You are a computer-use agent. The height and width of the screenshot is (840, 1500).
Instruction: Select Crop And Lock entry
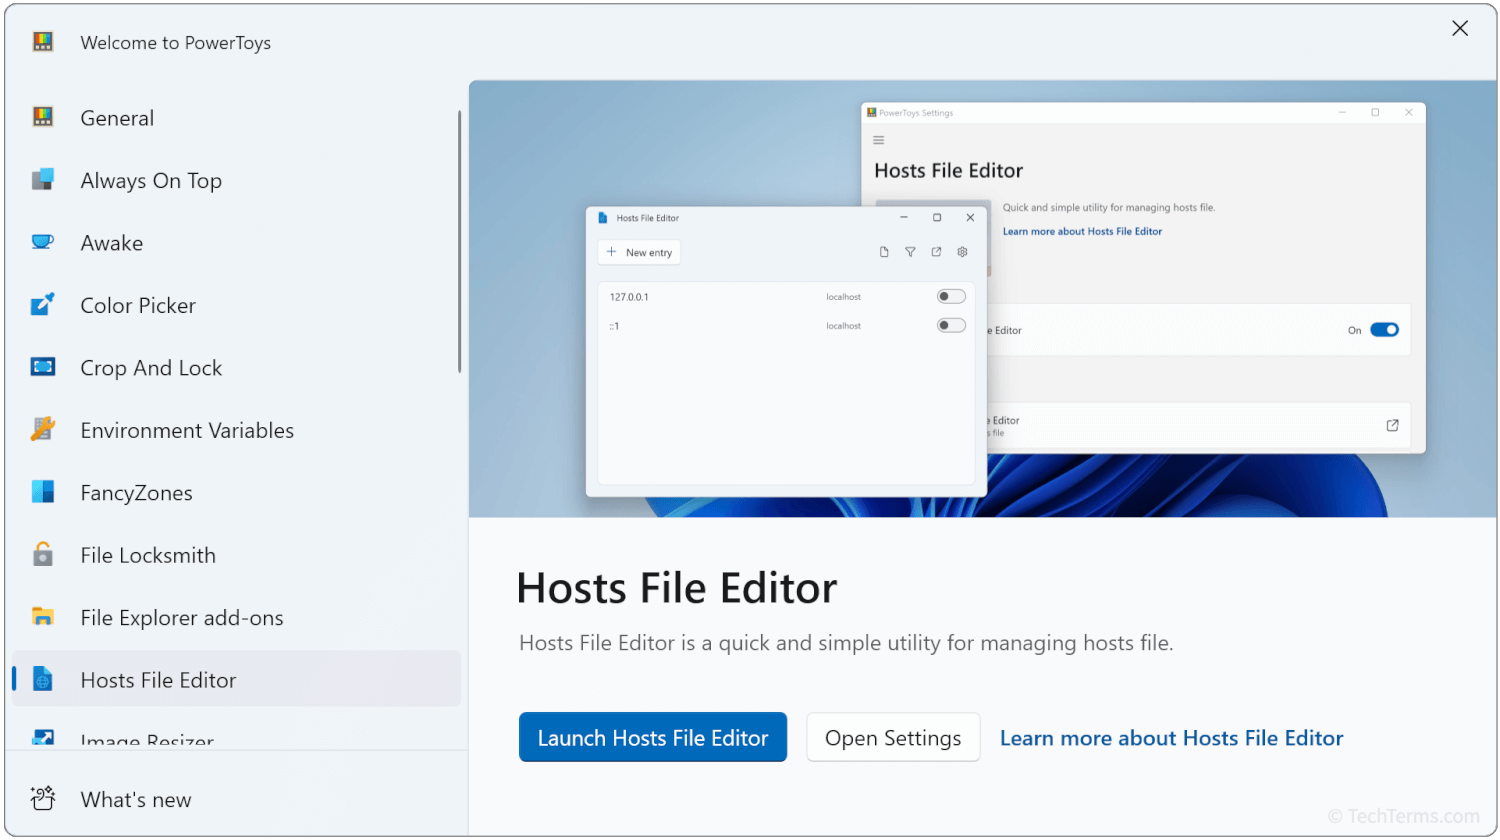click(236, 368)
